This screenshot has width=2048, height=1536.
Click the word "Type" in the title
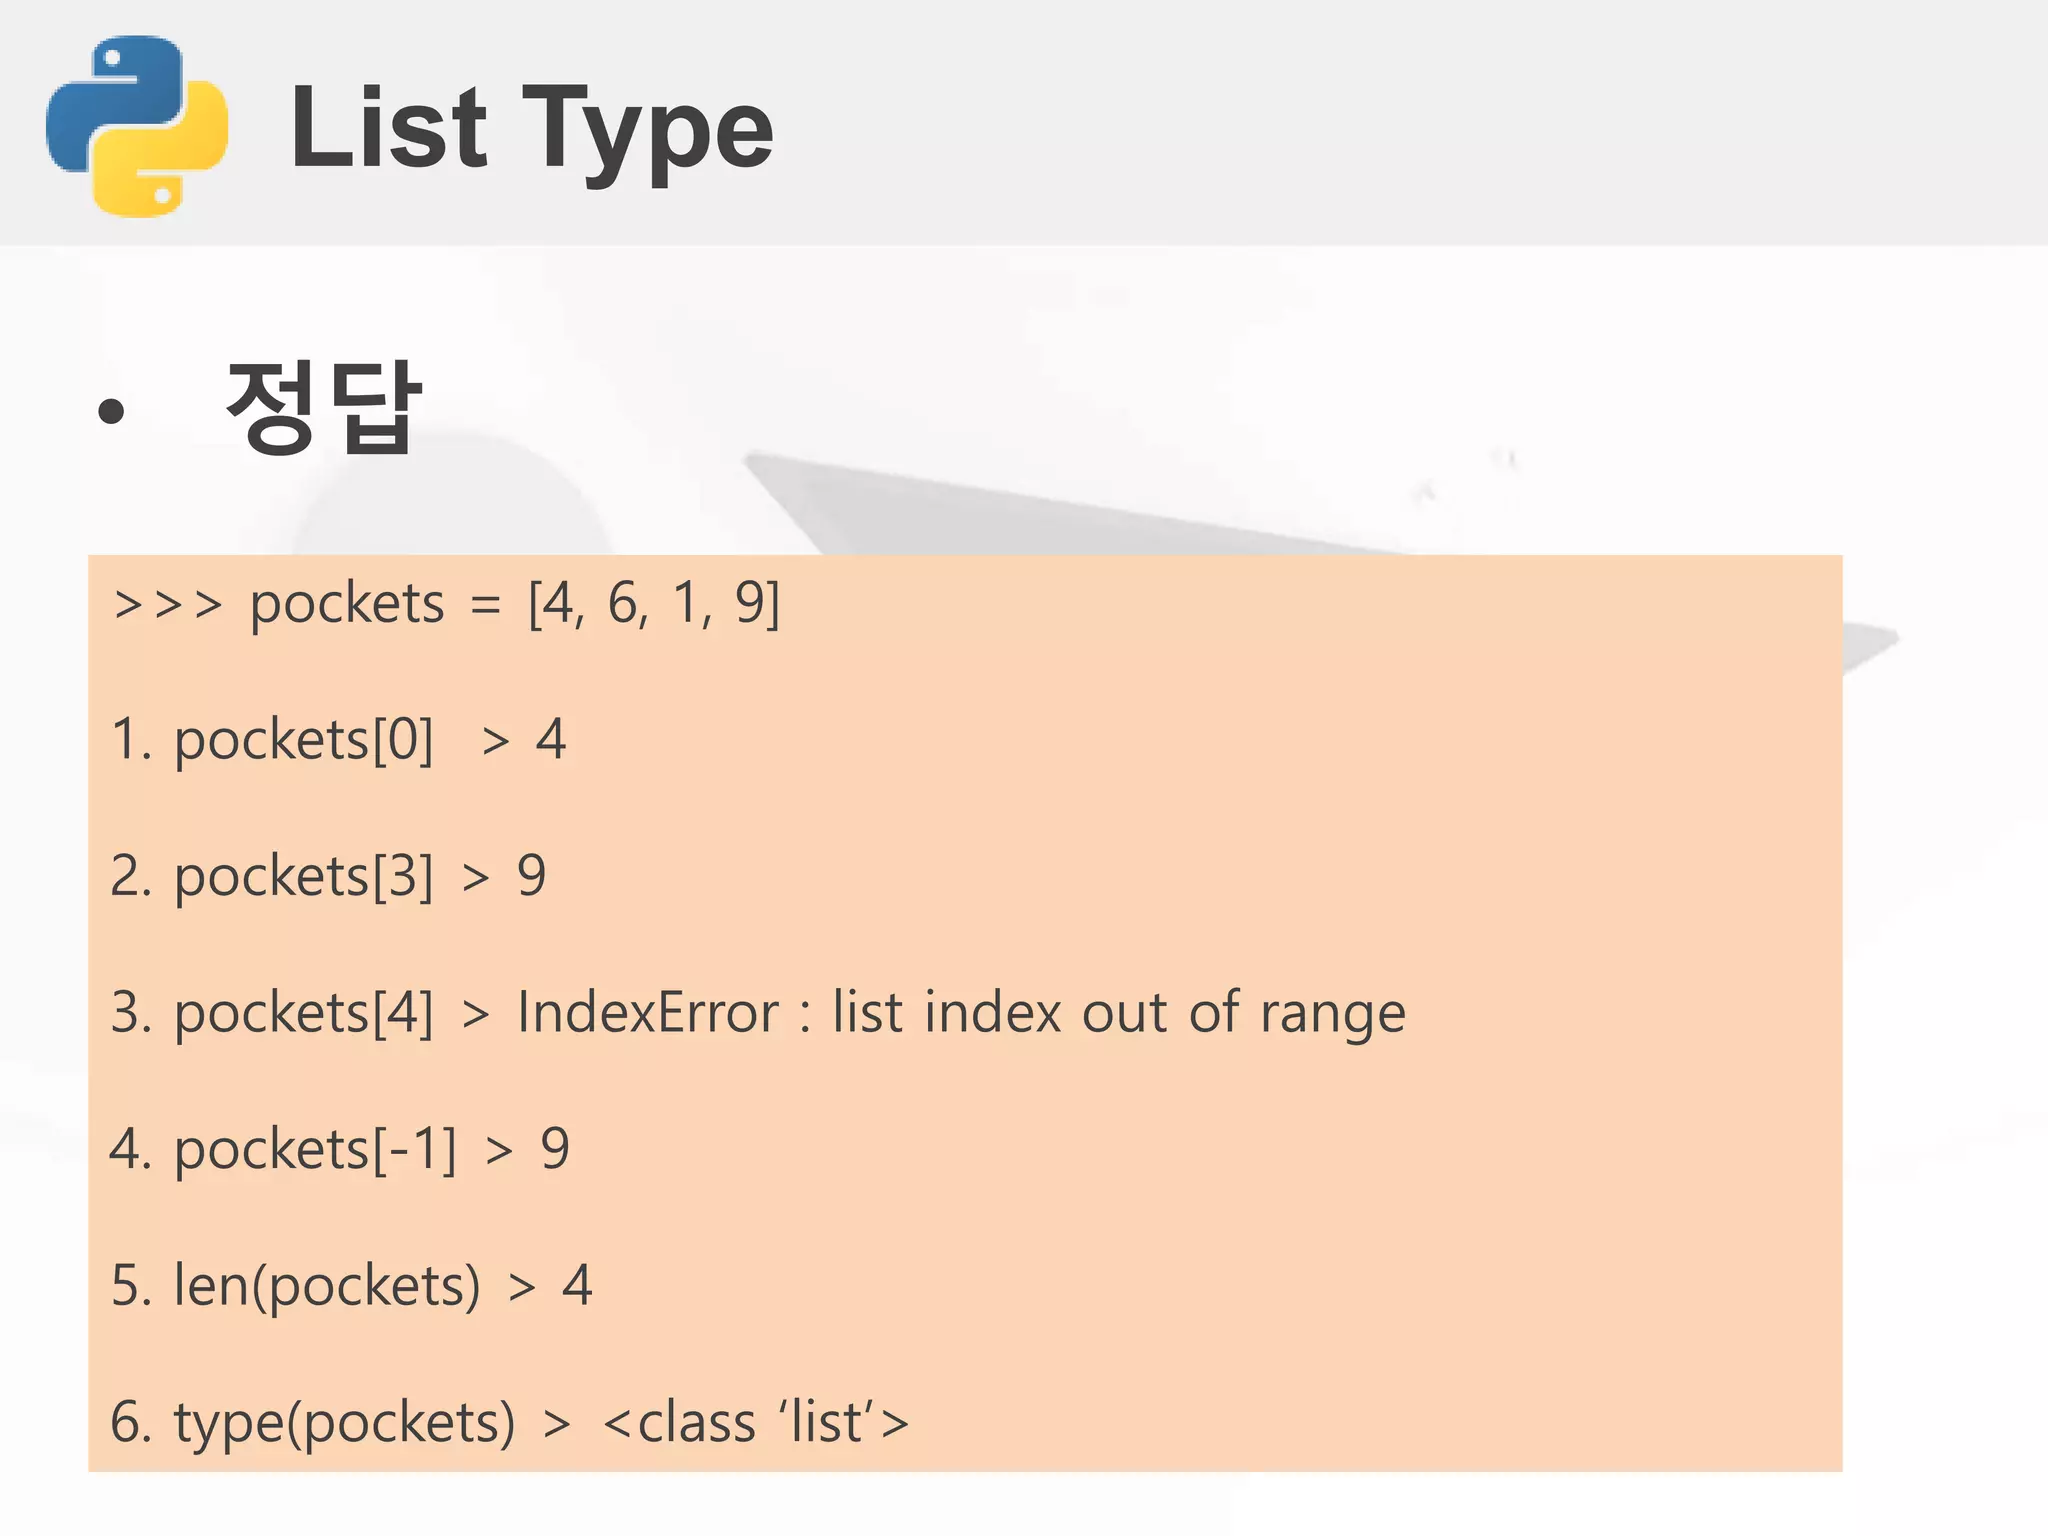[x=647, y=130]
